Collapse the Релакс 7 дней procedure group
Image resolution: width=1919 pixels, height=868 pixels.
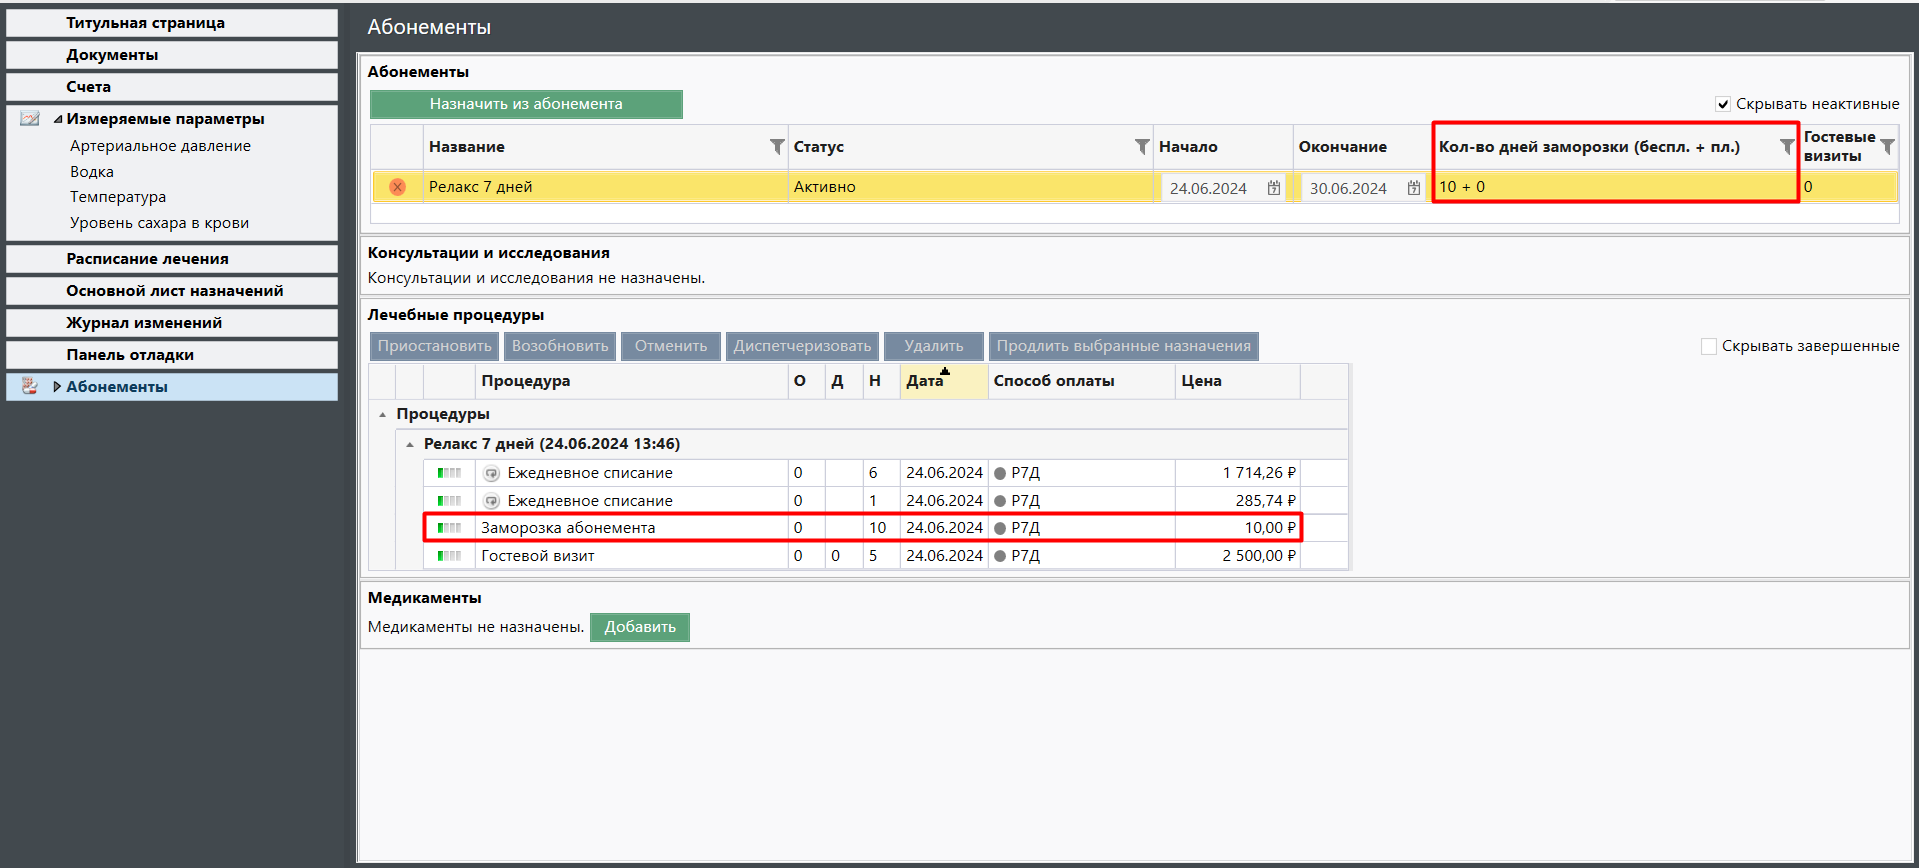[x=410, y=444]
